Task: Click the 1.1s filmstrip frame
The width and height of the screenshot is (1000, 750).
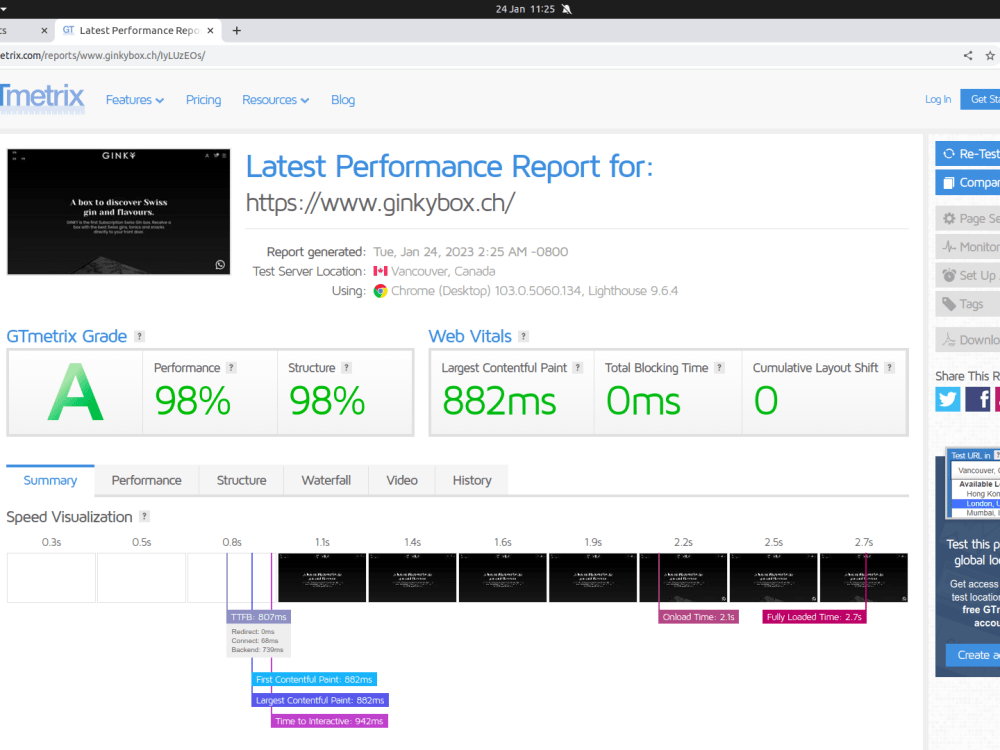Action: pyautogui.click(x=322, y=578)
